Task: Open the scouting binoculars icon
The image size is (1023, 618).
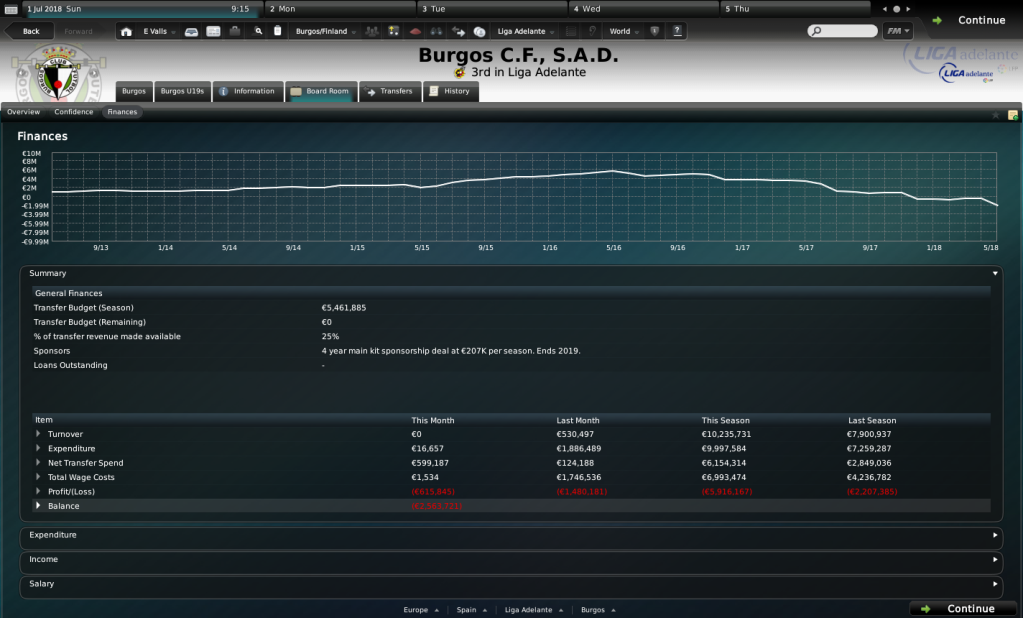Action: click(436, 31)
